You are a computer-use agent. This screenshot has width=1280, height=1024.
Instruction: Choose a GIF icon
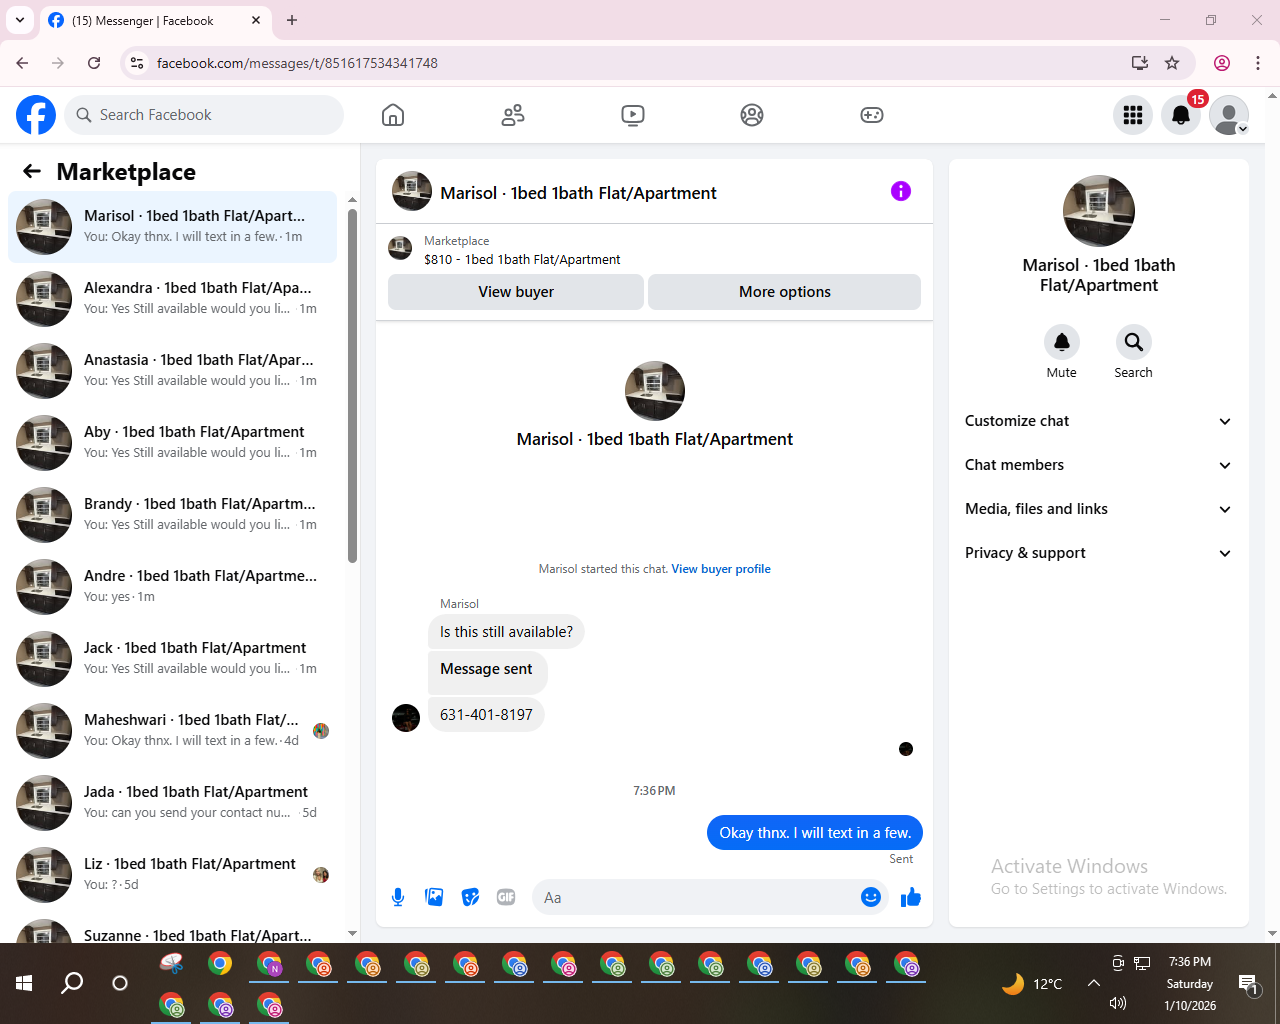[x=506, y=897]
